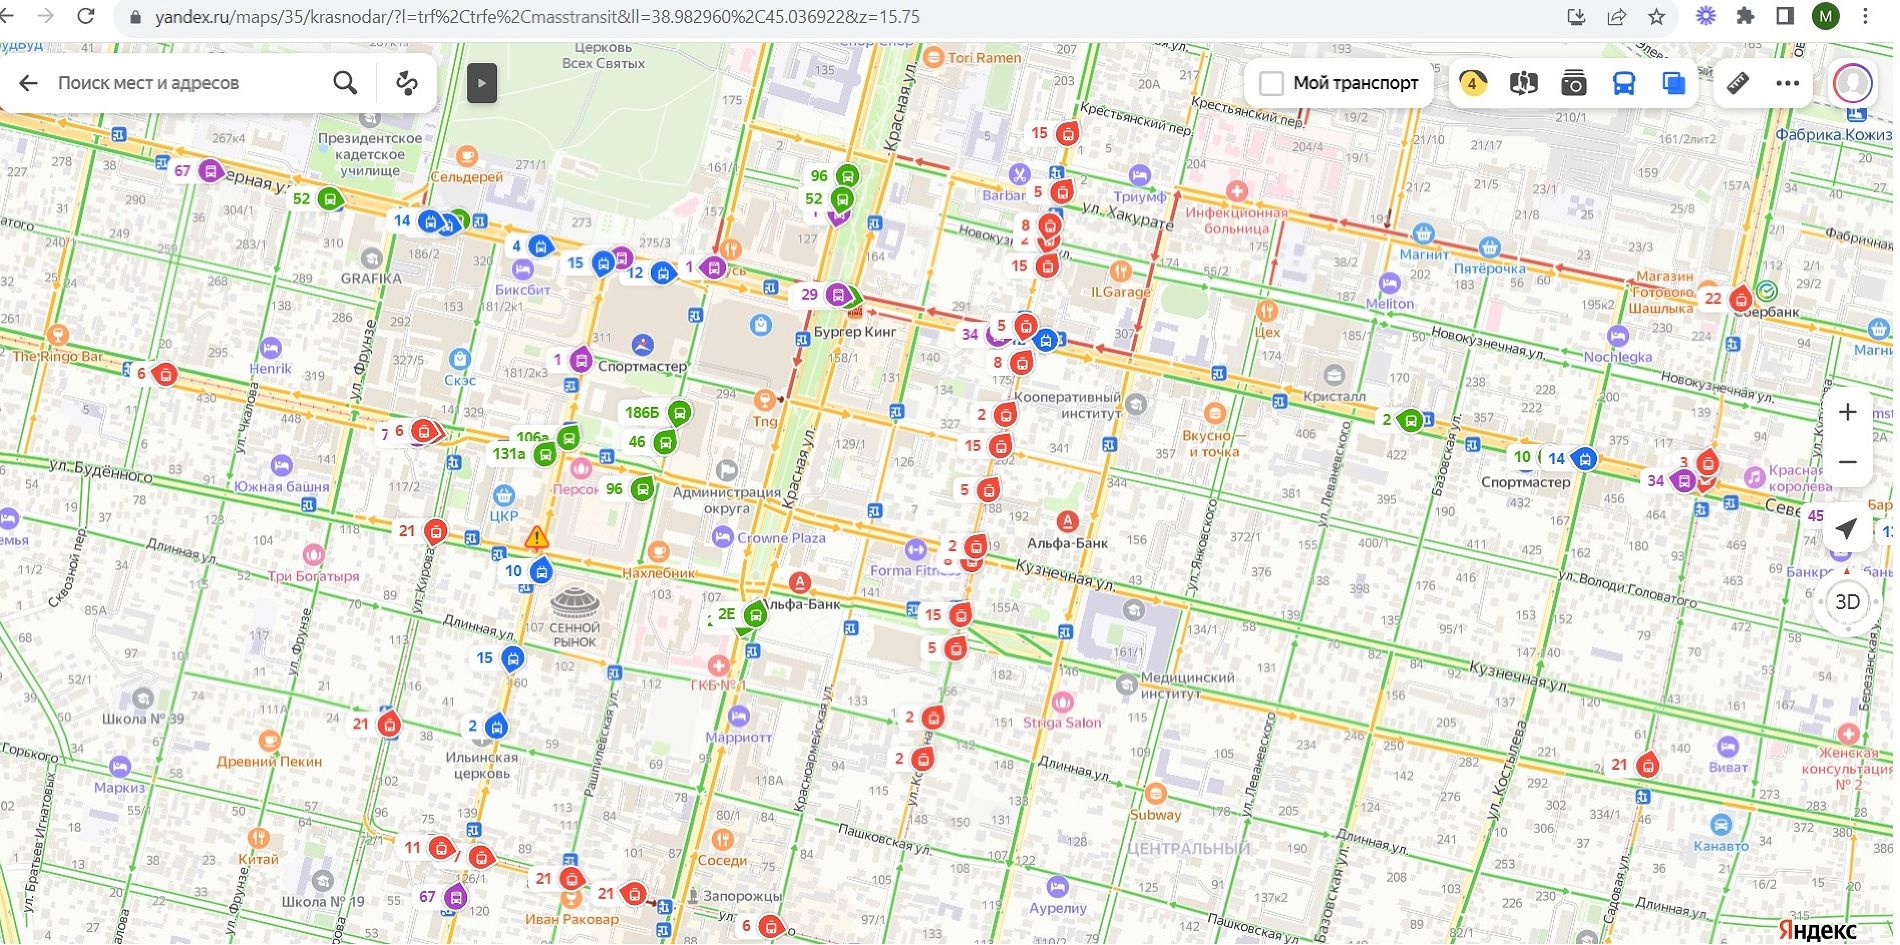Open the three-dots more menu
The width and height of the screenshot is (1900, 945).
click(x=1788, y=84)
